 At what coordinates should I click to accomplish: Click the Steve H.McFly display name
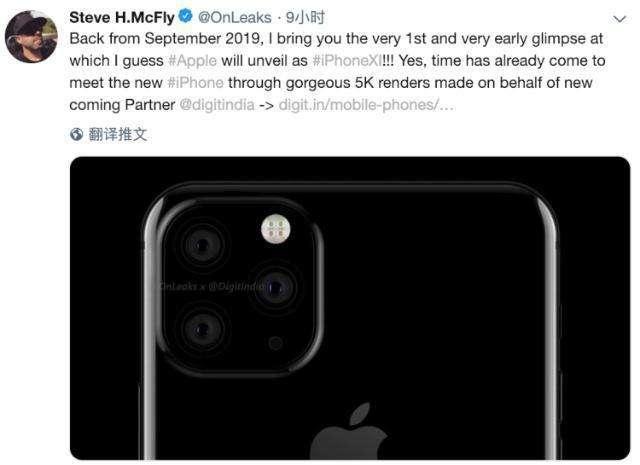[122, 18]
